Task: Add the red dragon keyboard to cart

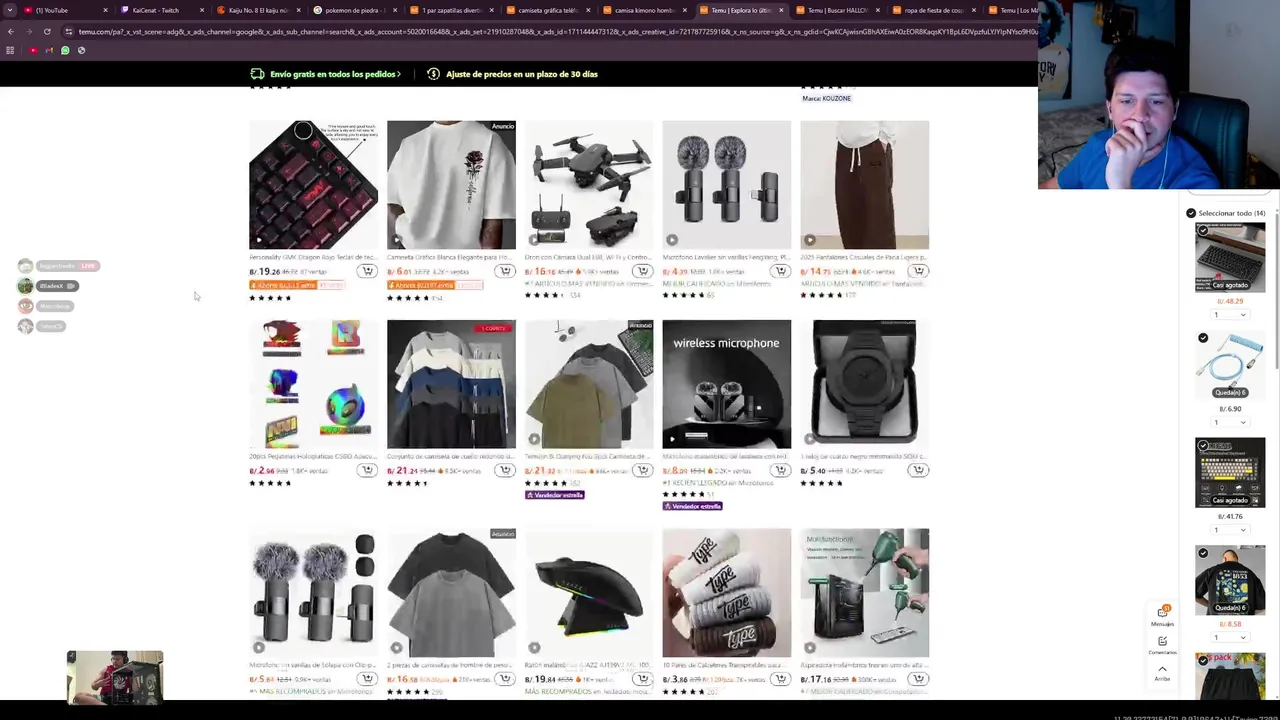Action: pyautogui.click(x=368, y=271)
